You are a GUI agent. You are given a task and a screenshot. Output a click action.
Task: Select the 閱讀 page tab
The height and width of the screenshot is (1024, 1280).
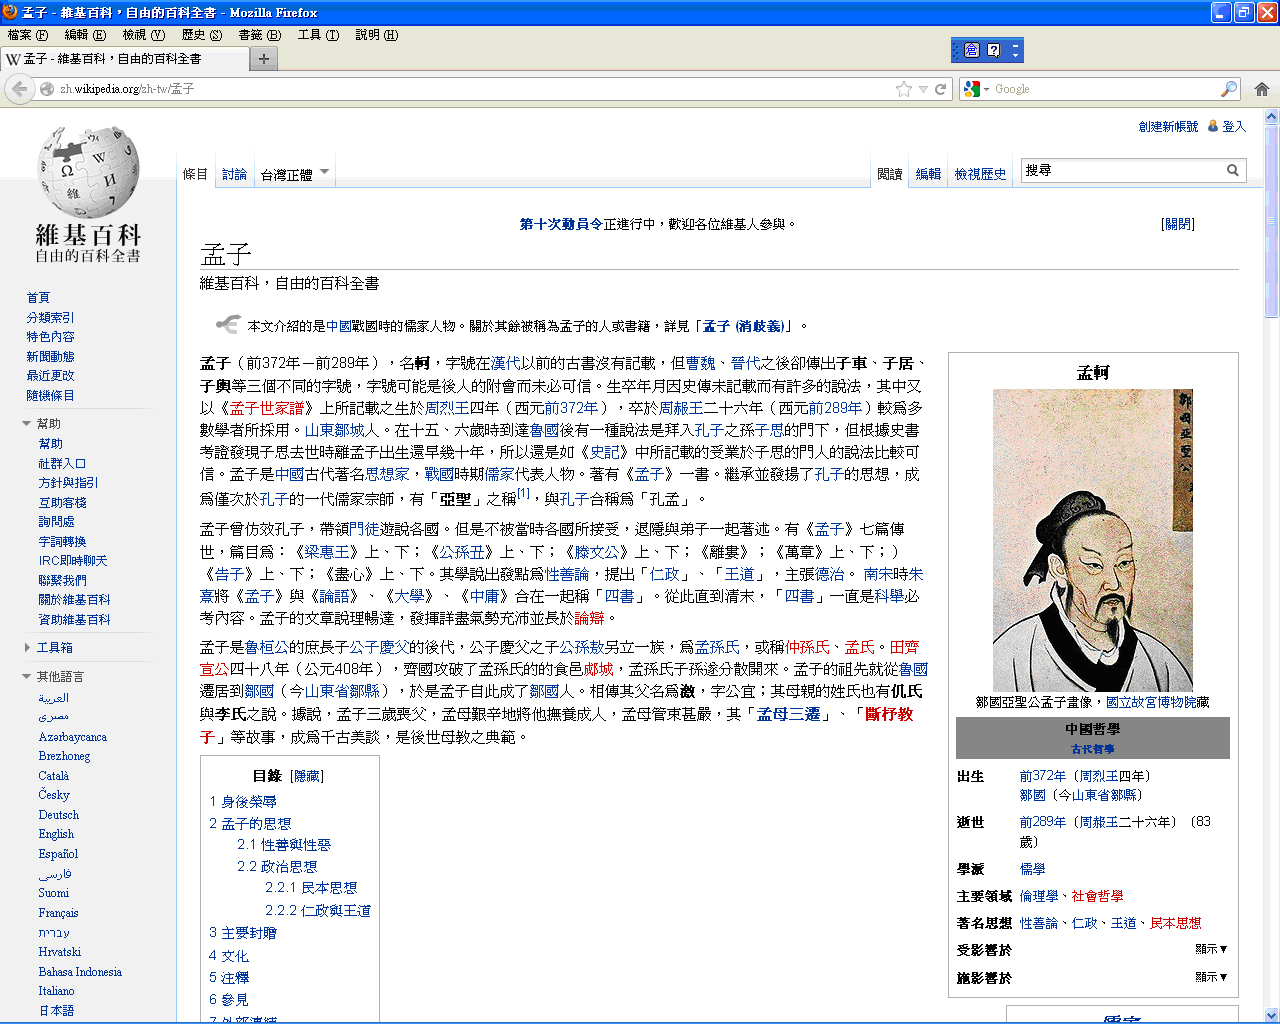(x=890, y=174)
